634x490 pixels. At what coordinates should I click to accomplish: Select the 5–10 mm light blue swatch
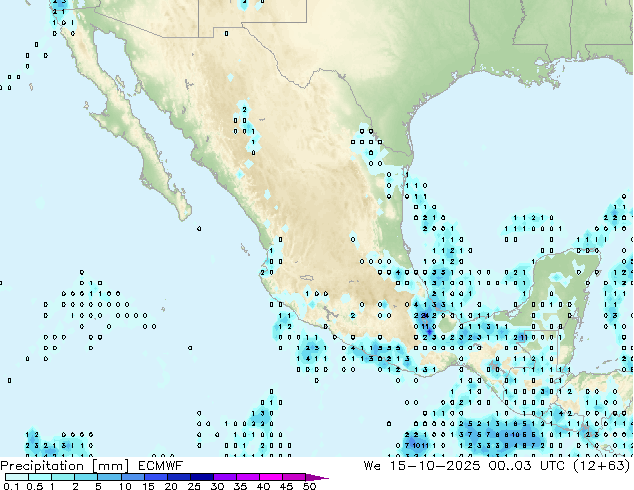(x=110, y=477)
